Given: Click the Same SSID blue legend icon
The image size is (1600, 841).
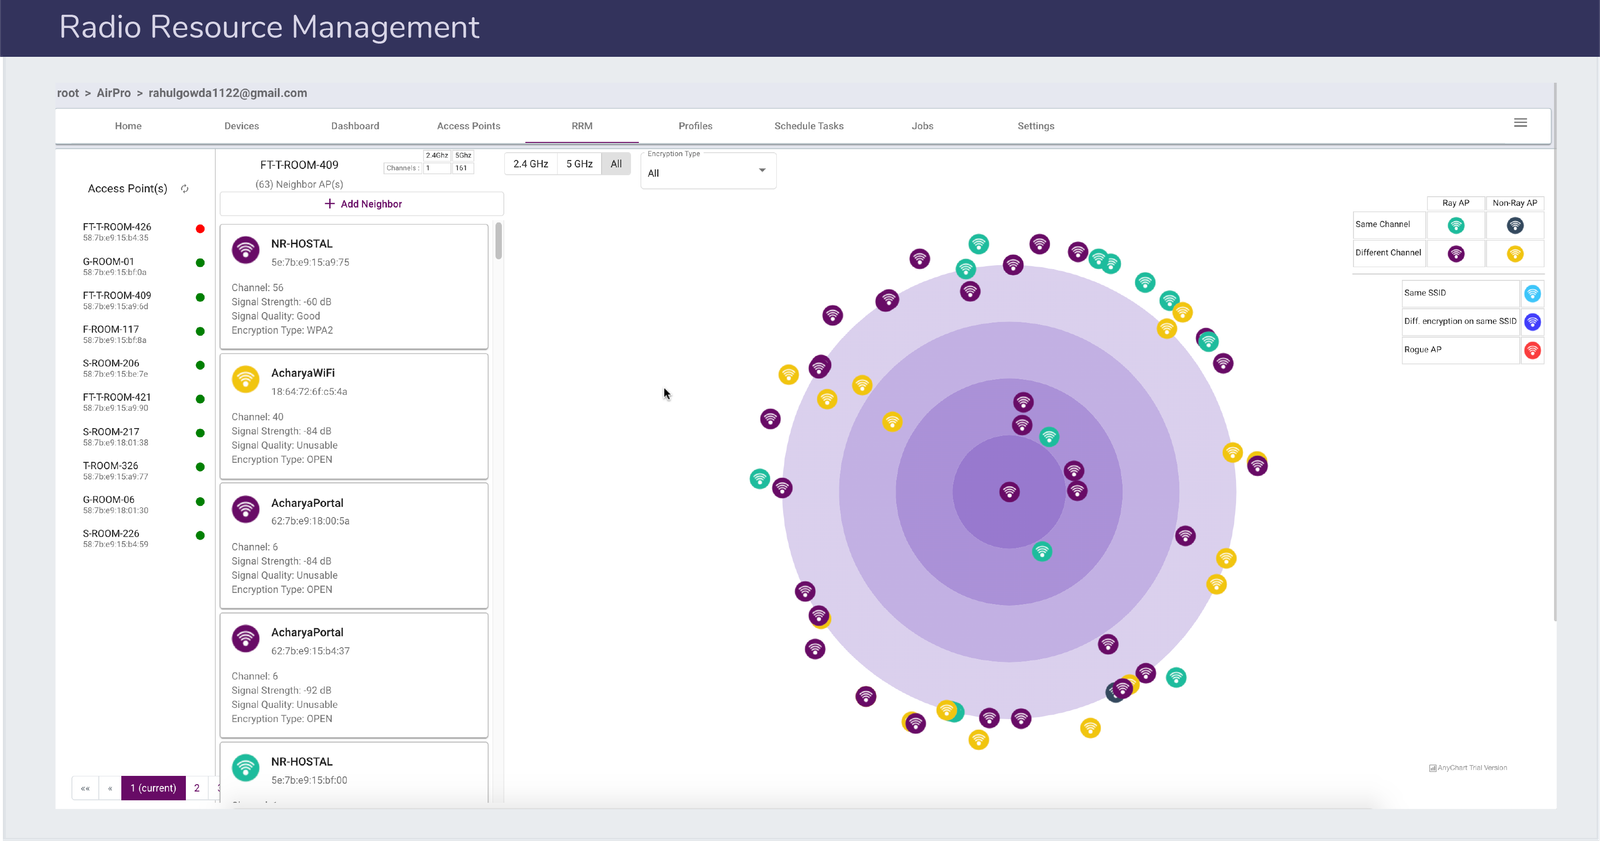Looking at the screenshot, I should pos(1532,293).
